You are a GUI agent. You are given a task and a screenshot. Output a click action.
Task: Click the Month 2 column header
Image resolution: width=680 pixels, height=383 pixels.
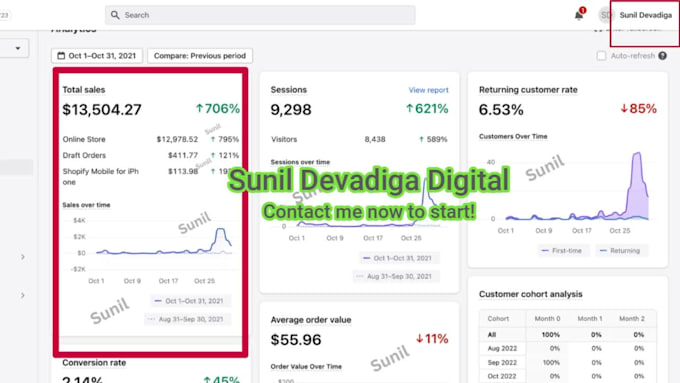click(632, 318)
